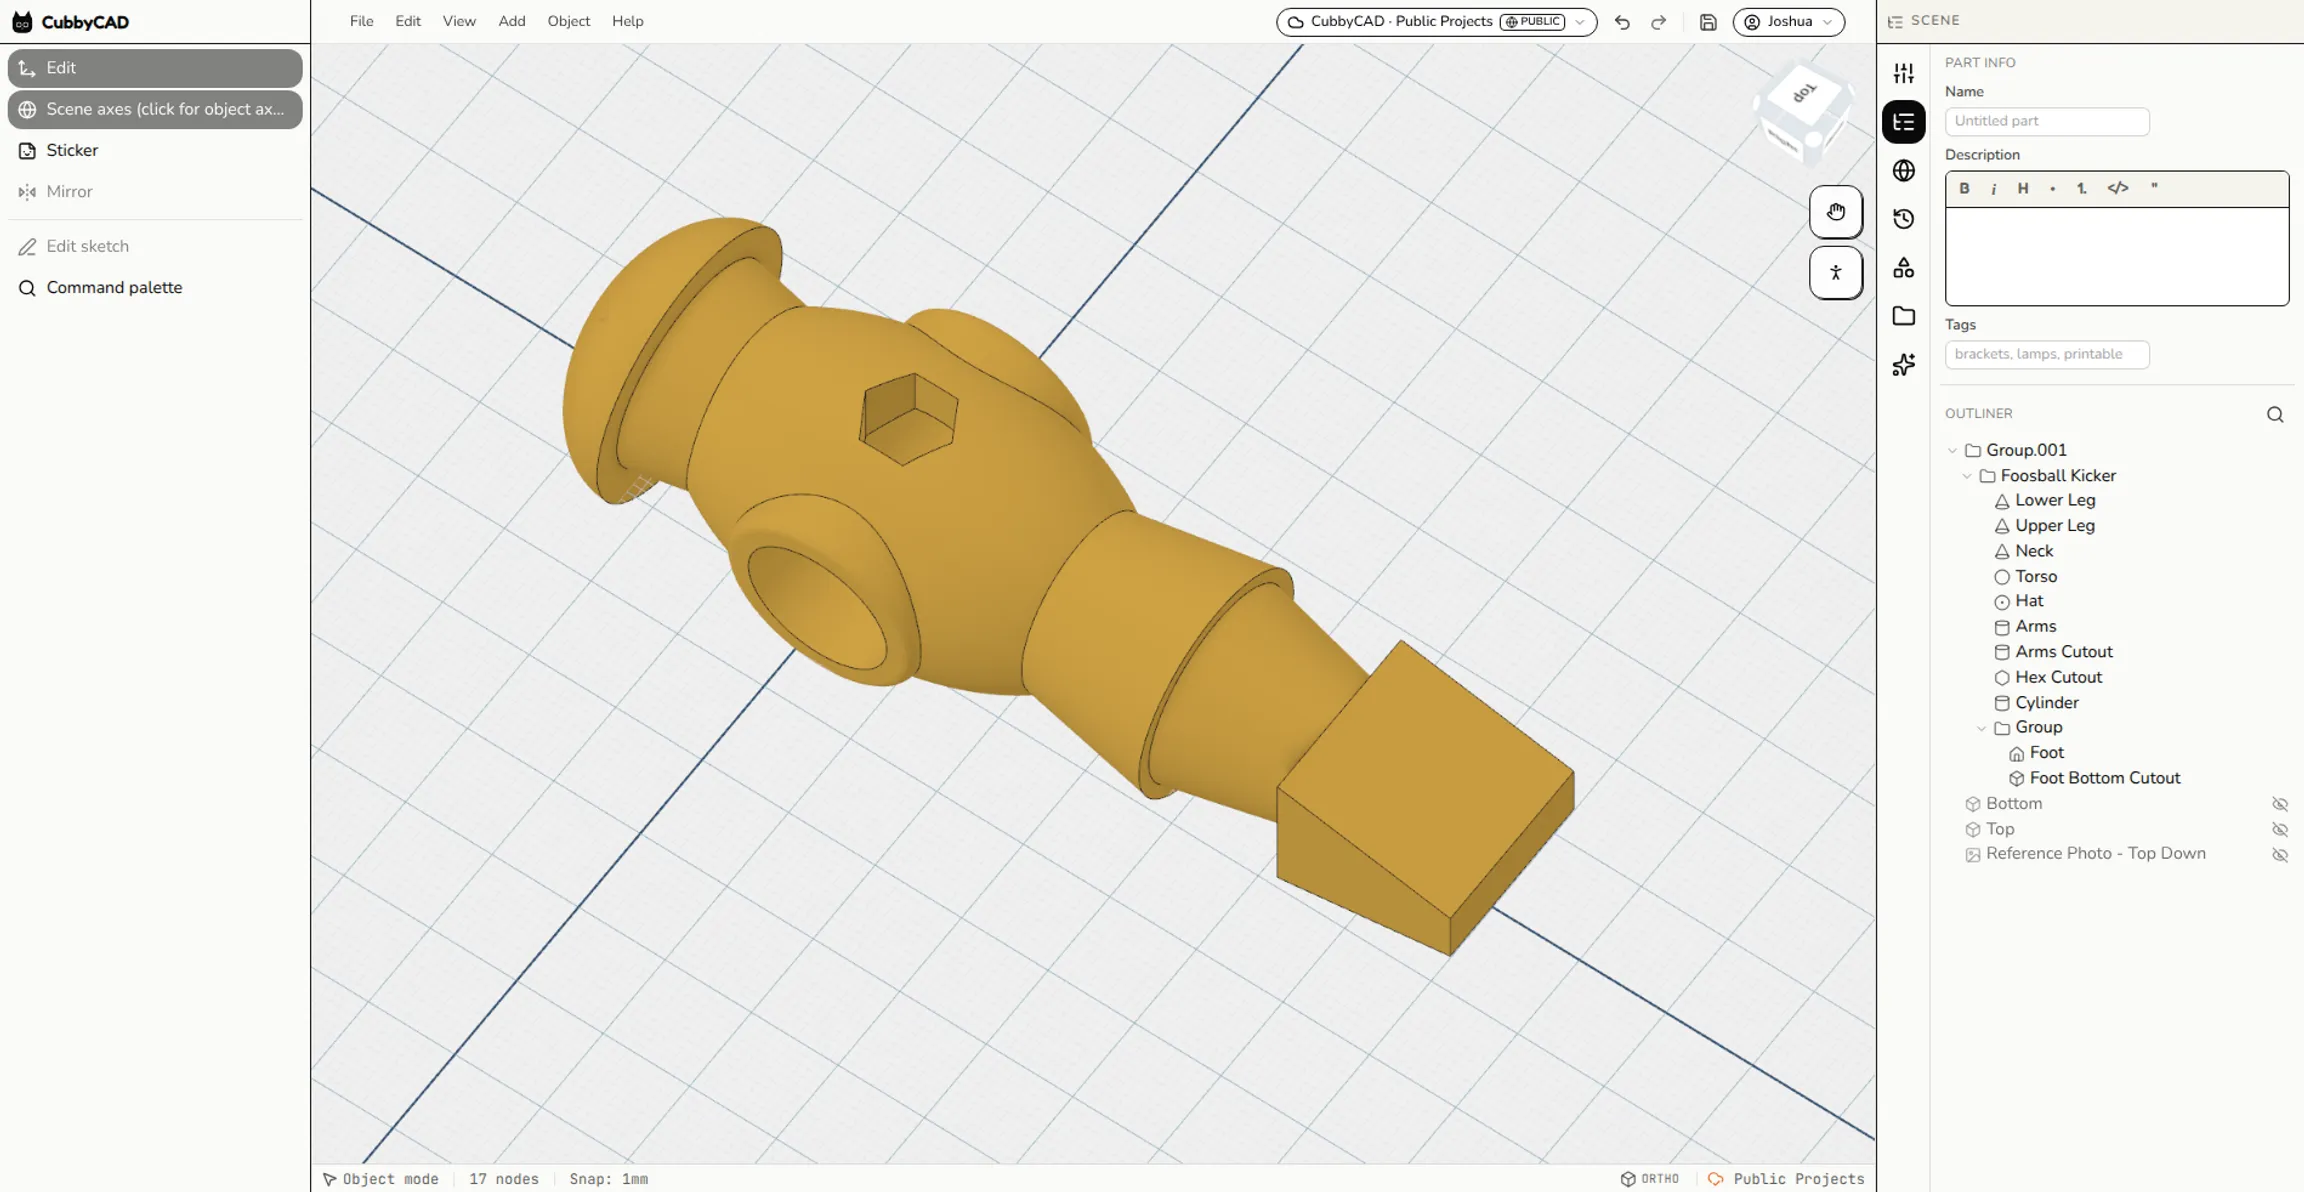Click the Edit button in the left panel

point(155,68)
